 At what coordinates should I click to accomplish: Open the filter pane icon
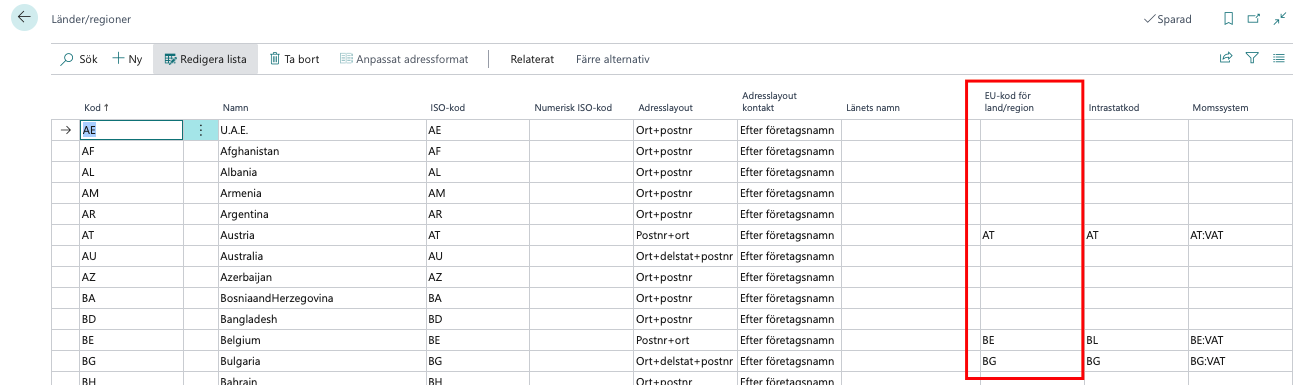pos(1251,59)
